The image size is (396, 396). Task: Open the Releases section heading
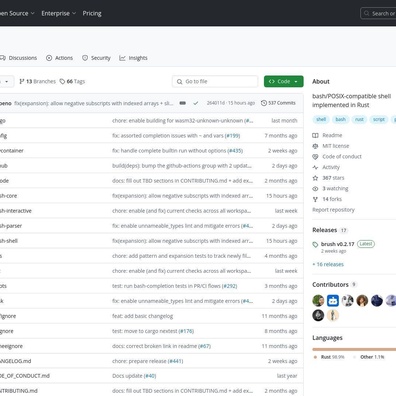324,230
